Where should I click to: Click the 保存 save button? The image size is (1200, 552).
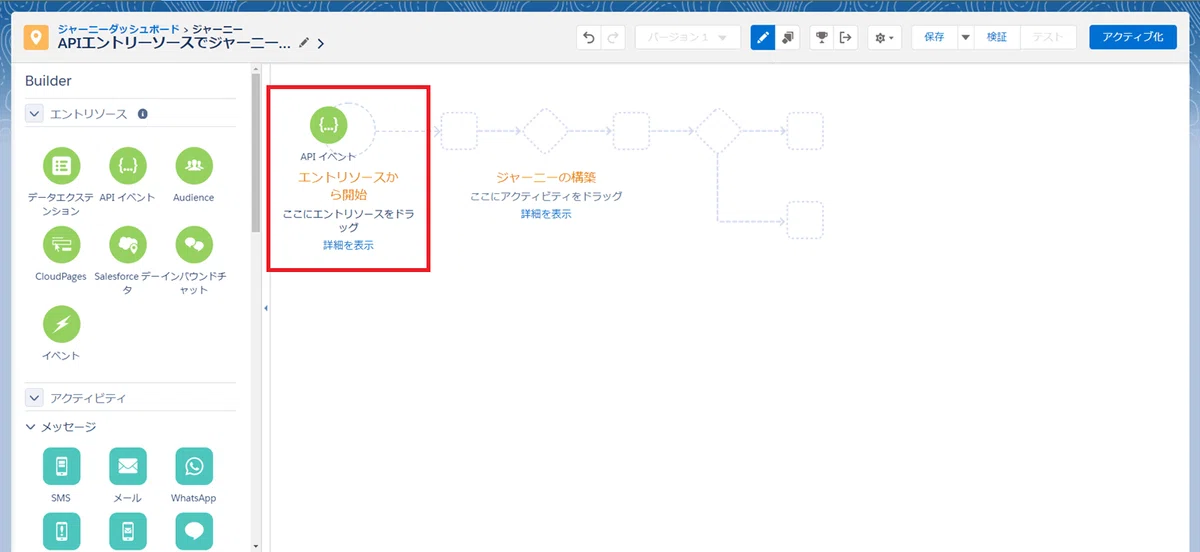(934, 37)
